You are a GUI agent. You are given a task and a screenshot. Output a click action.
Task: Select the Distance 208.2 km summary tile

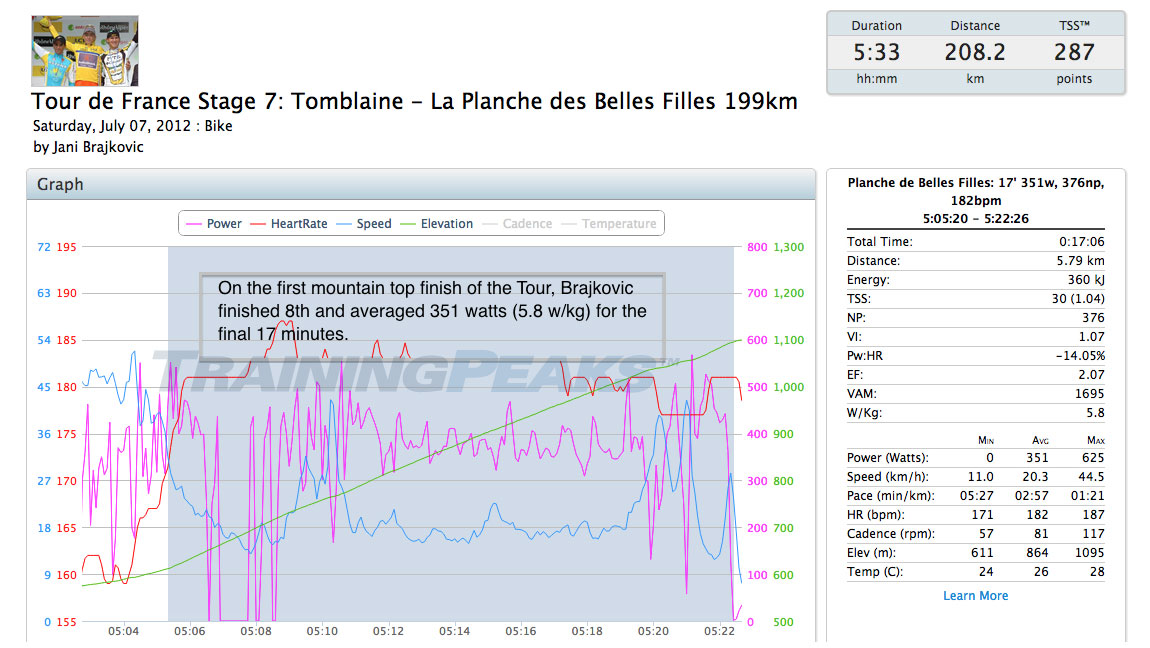(975, 52)
